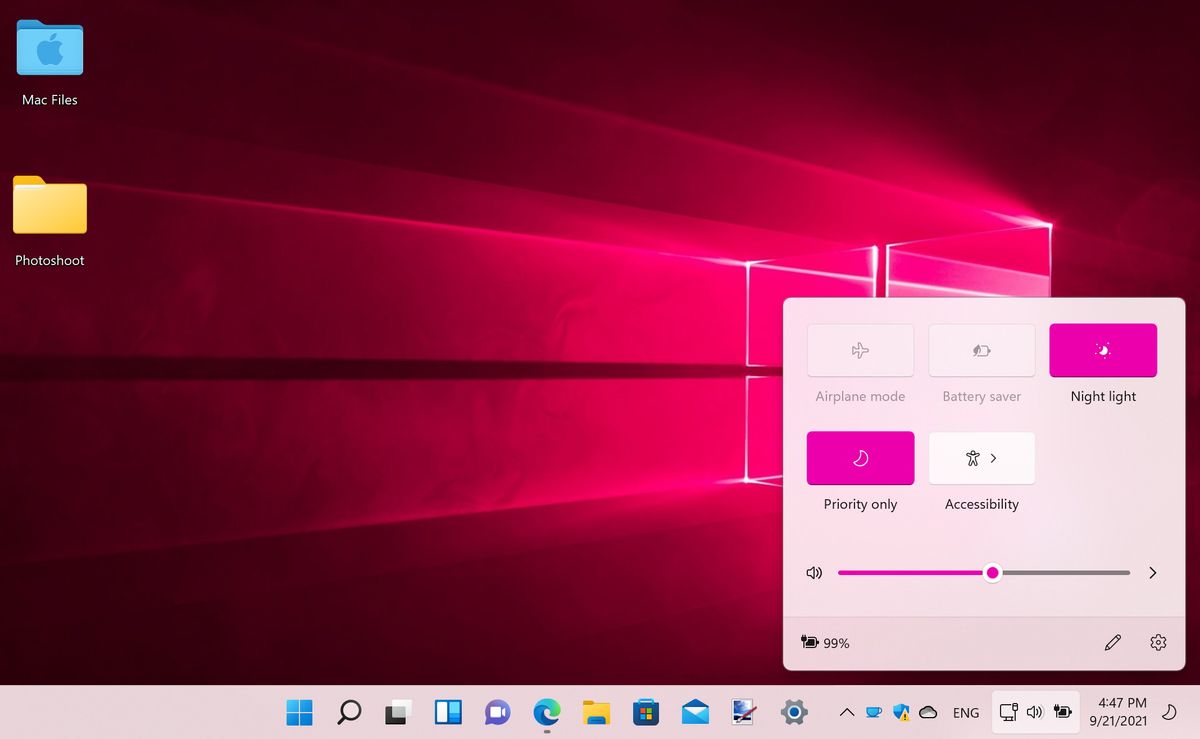Toggle Airplane mode off if enabled
The height and width of the screenshot is (739, 1200).
(860, 350)
